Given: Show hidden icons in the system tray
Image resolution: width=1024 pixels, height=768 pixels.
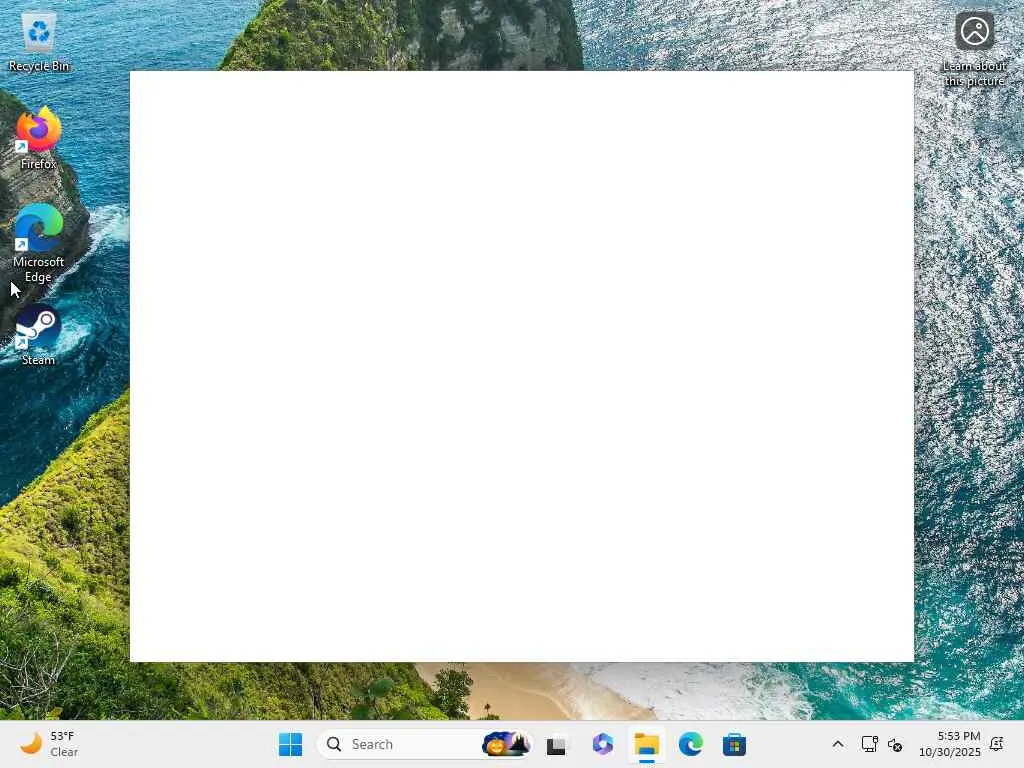Looking at the screenshot, I should 838,744.
